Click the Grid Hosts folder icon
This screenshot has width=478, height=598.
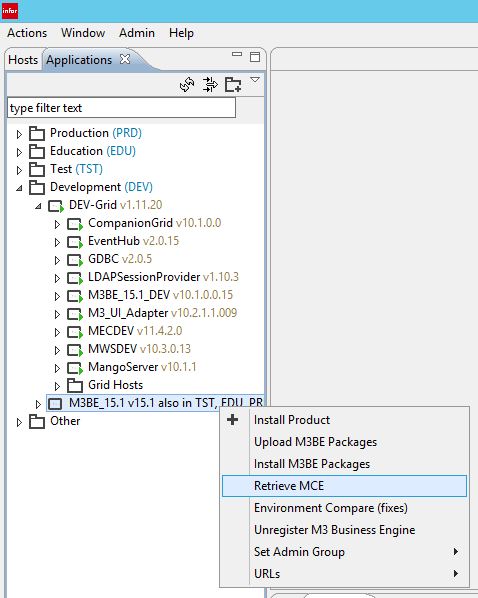[x=75, y=385]
